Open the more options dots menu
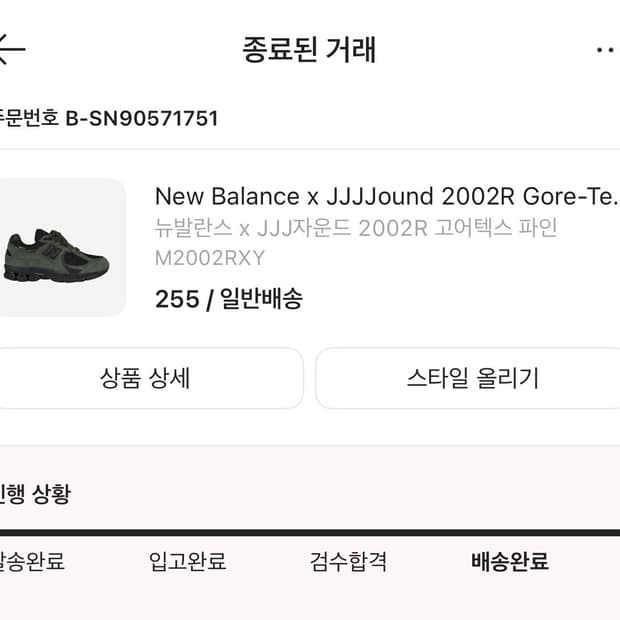Image resolution: width=620 pixels, height=620 pixels. (x=606, y=49)
